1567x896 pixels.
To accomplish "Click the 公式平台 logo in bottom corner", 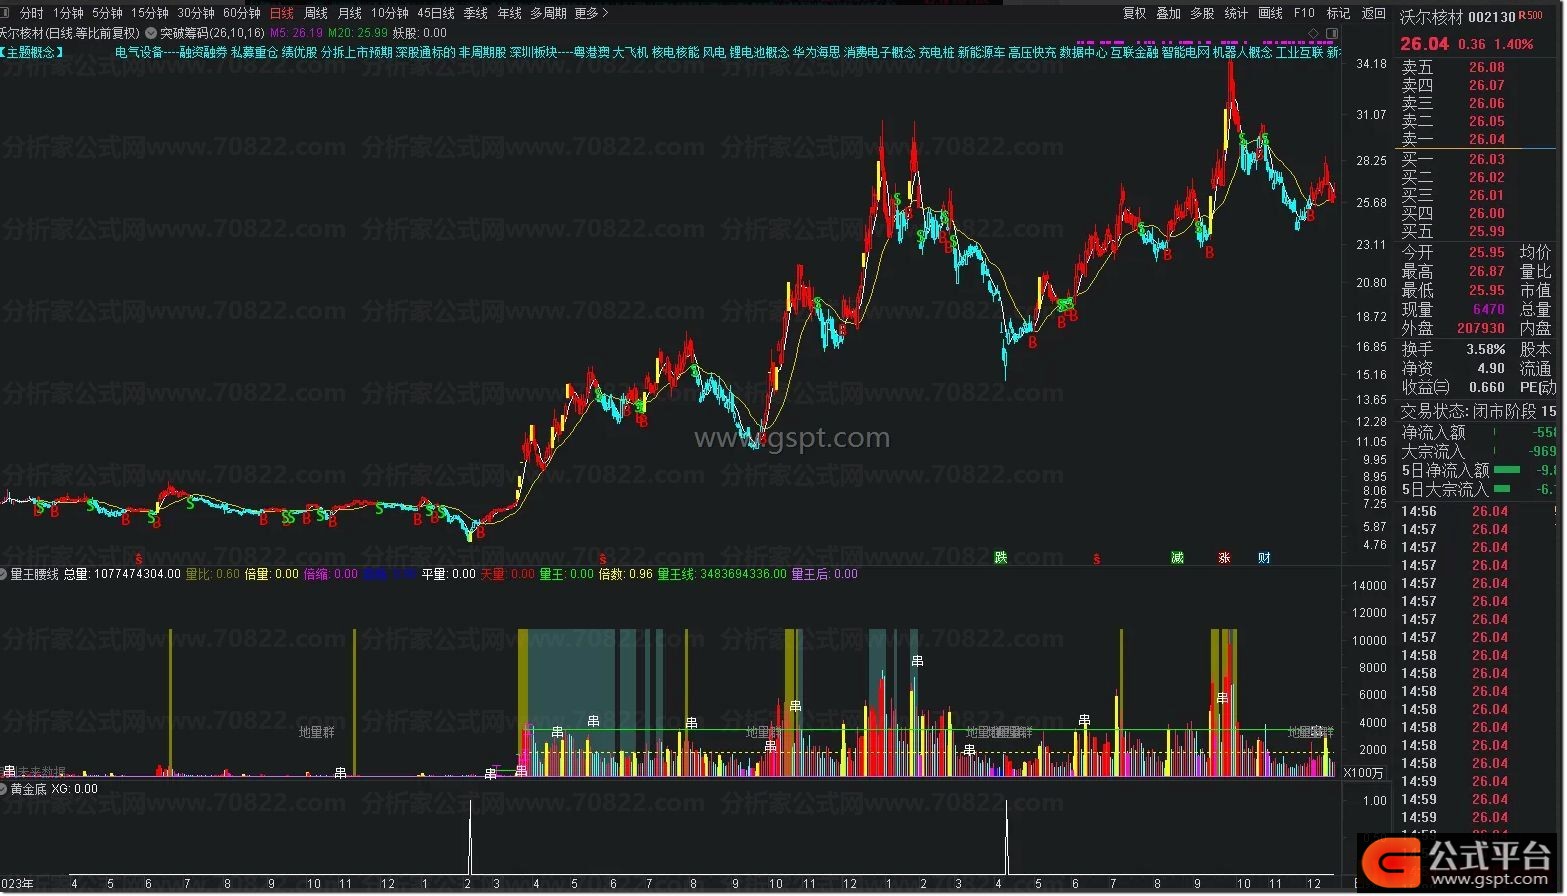I will click(x=1461, y=861).
